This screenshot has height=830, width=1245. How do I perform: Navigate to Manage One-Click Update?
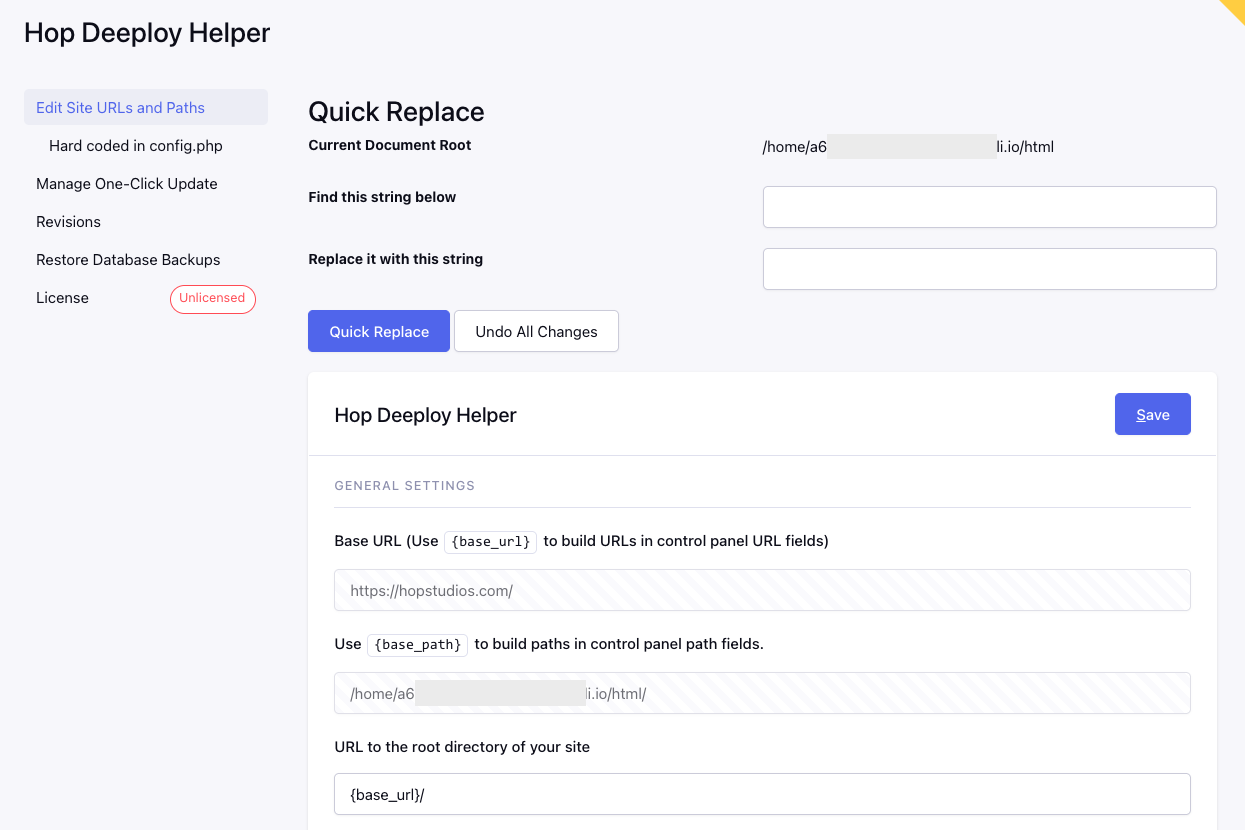pyautogui.click(x=126, y=183)
